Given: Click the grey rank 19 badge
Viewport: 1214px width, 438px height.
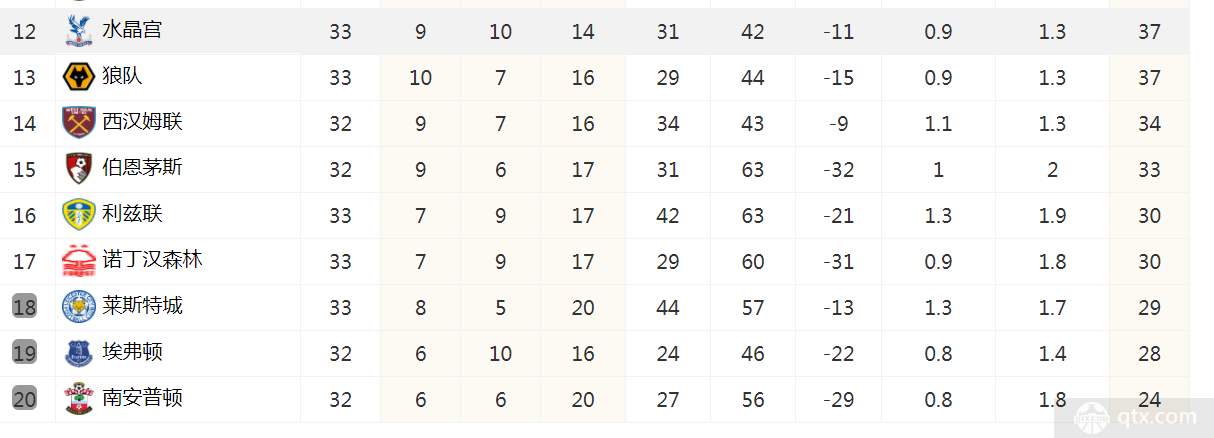Looking at the screenshot, I should point(25,353).
